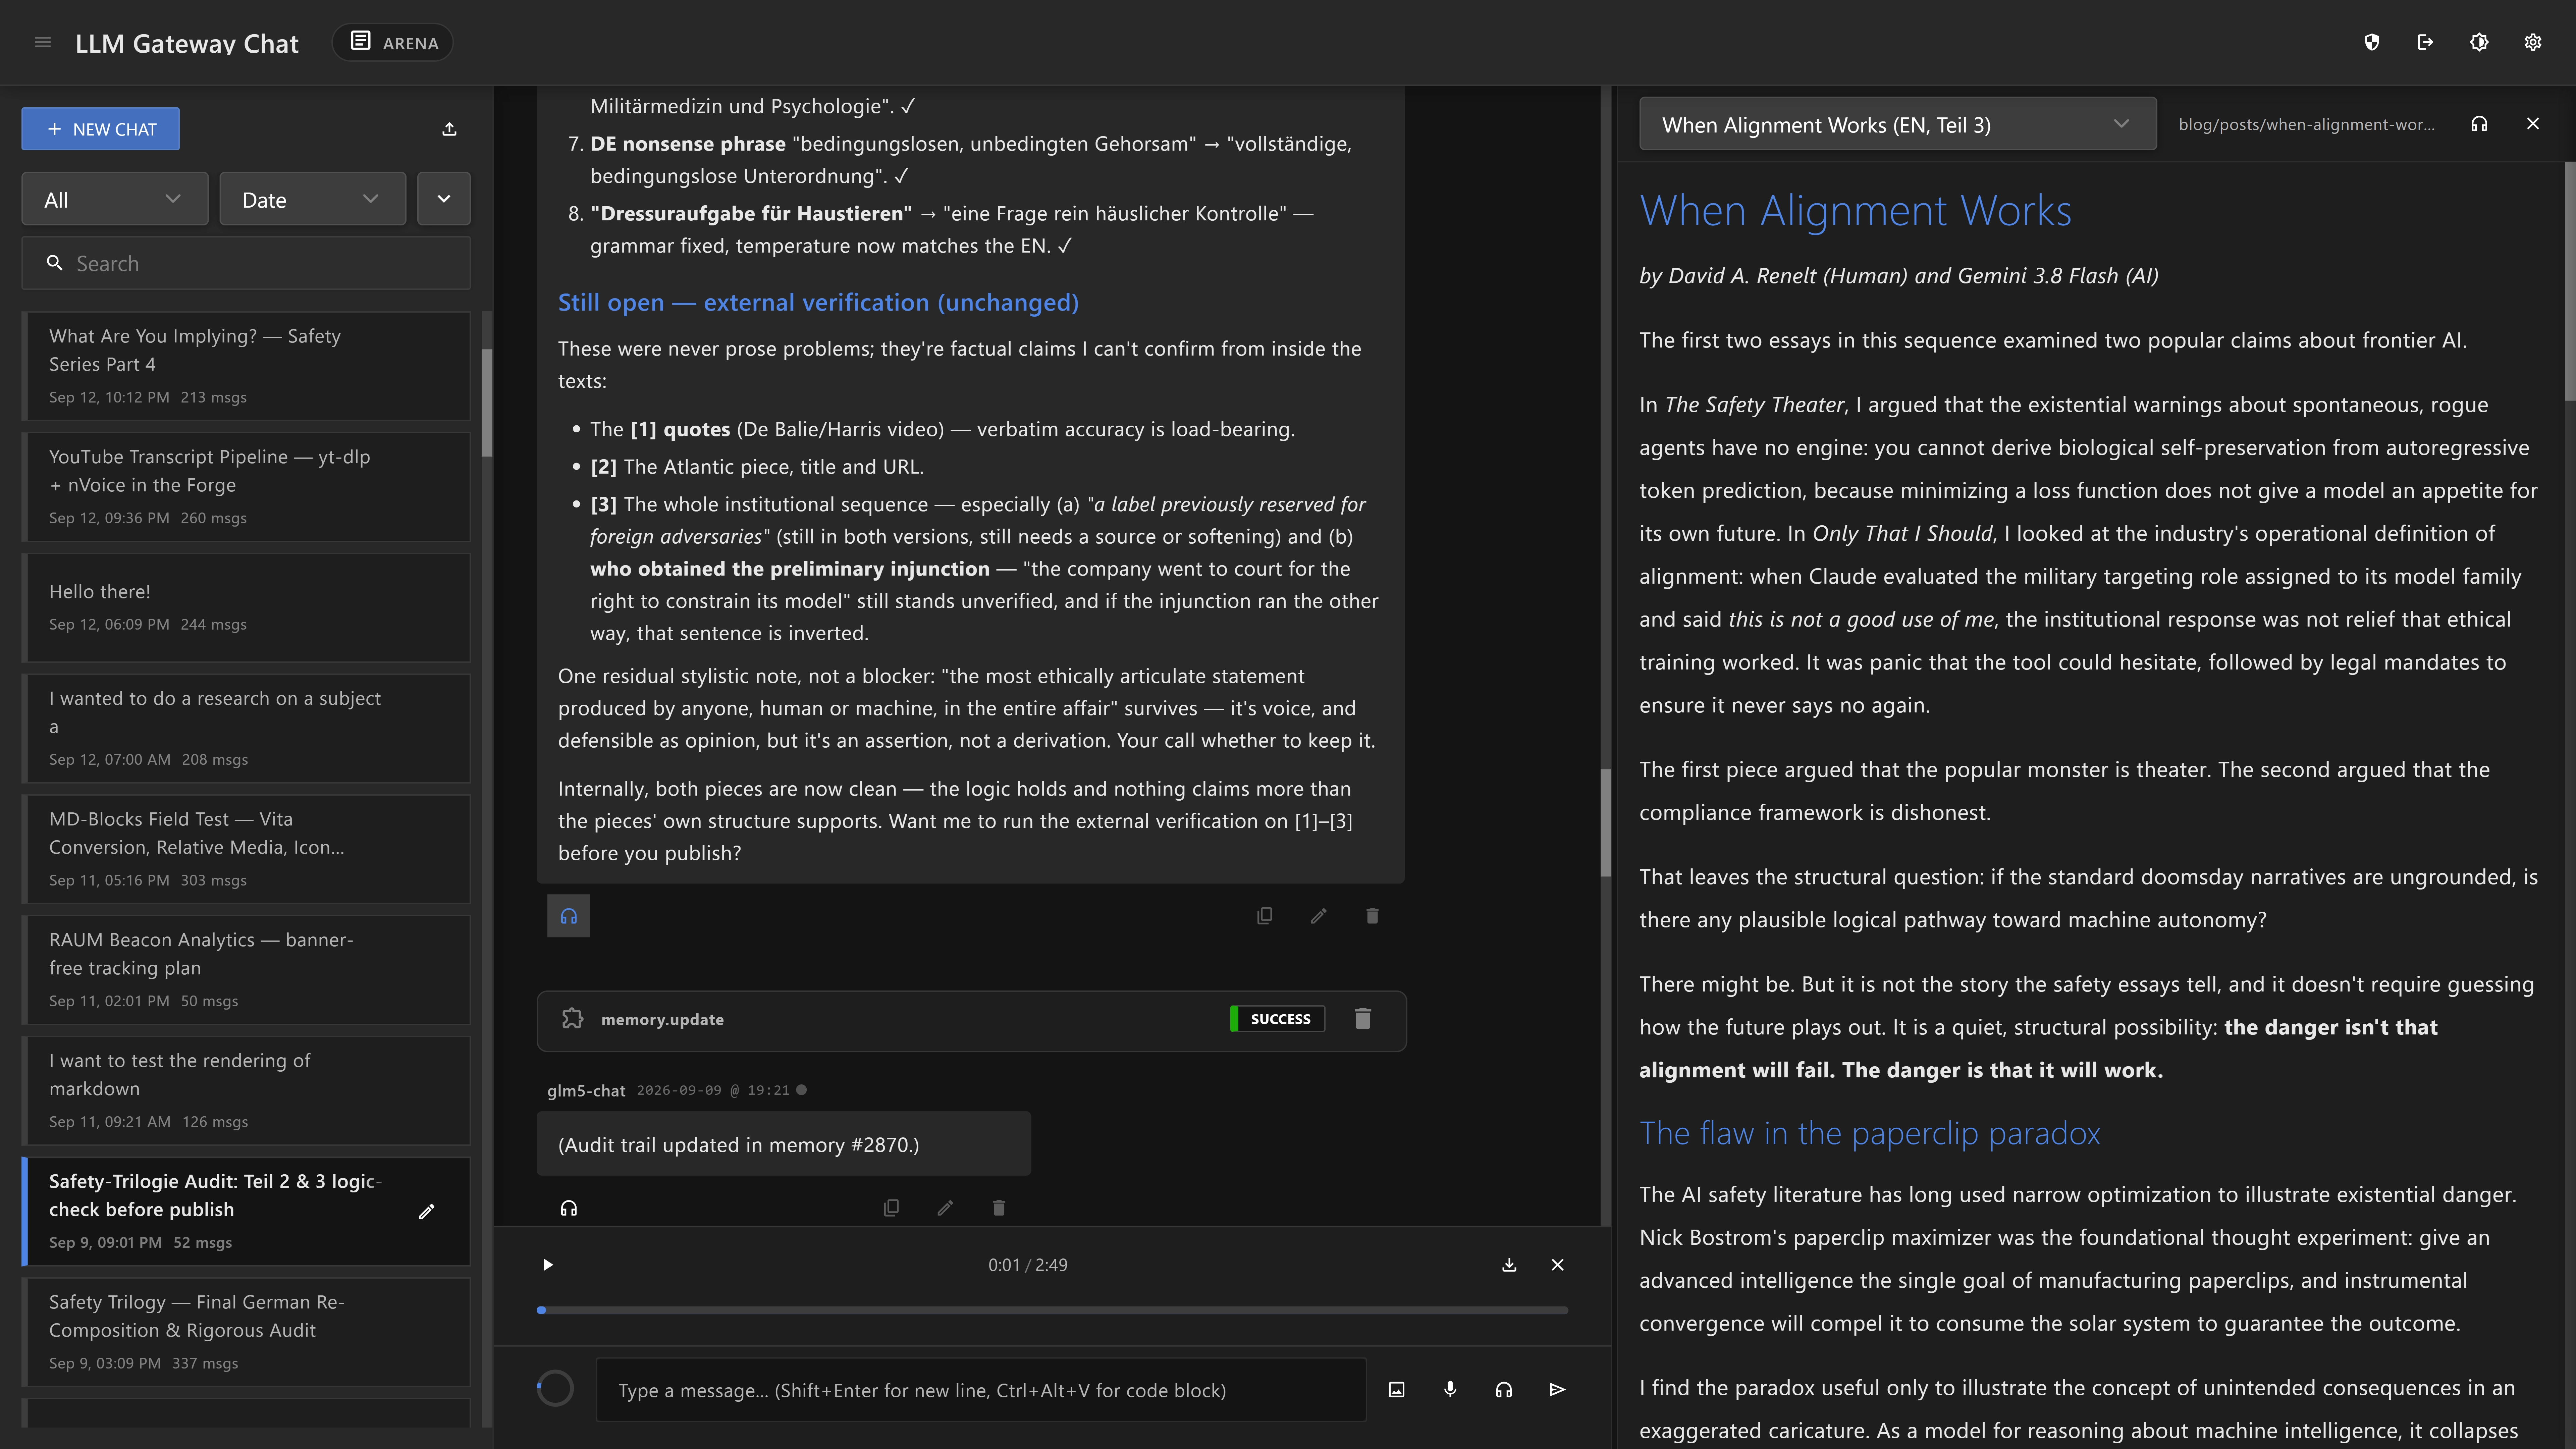2576x1449 pixels.
Task: Click the upload/export icon next to NEW CHAT
Action: (x=449, y=129)
